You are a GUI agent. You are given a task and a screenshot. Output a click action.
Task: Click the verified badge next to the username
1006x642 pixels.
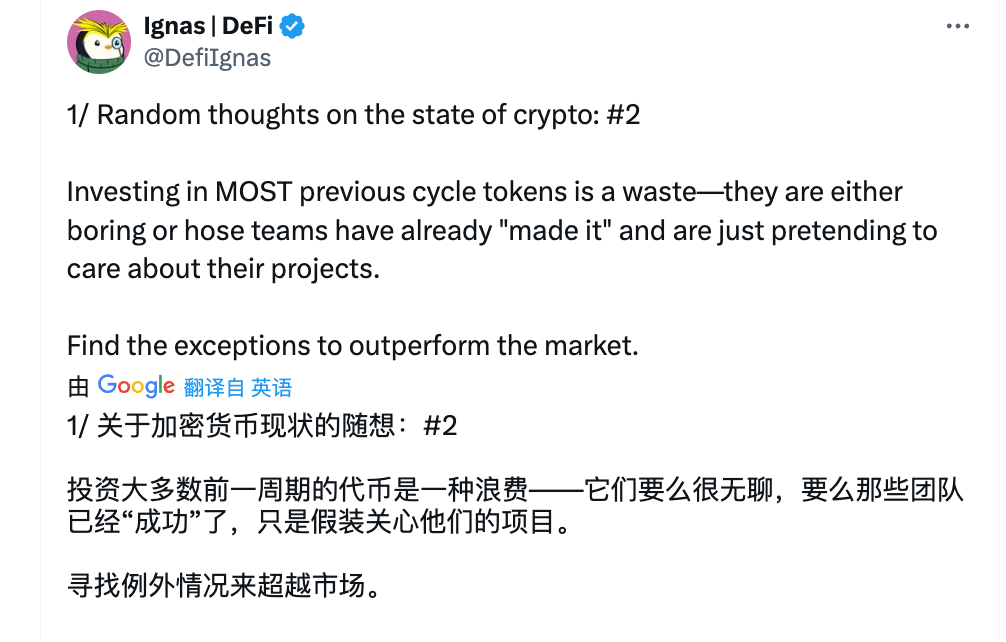tap(289, 26)
